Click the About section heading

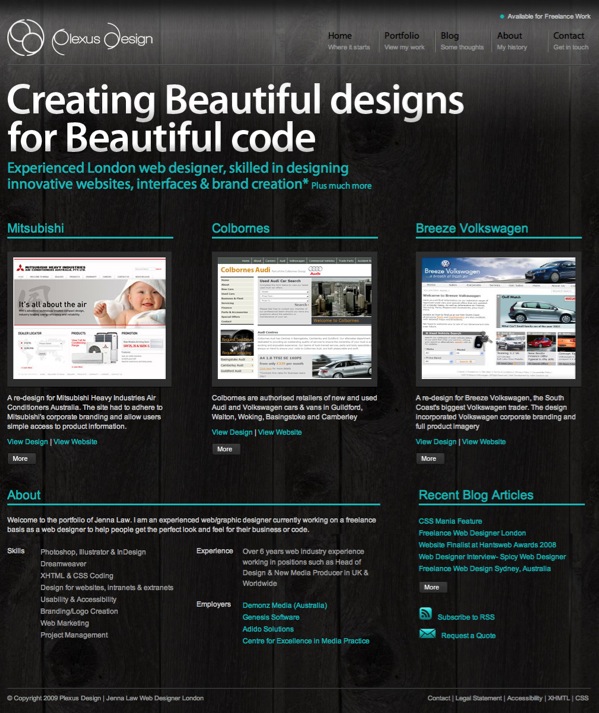click(24, 495)
